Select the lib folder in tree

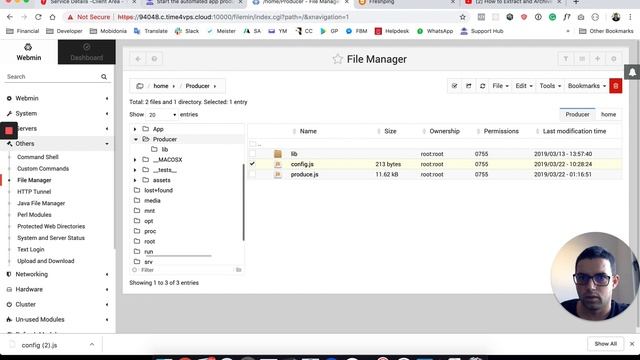pyautogui.click(x=164, y=150)
